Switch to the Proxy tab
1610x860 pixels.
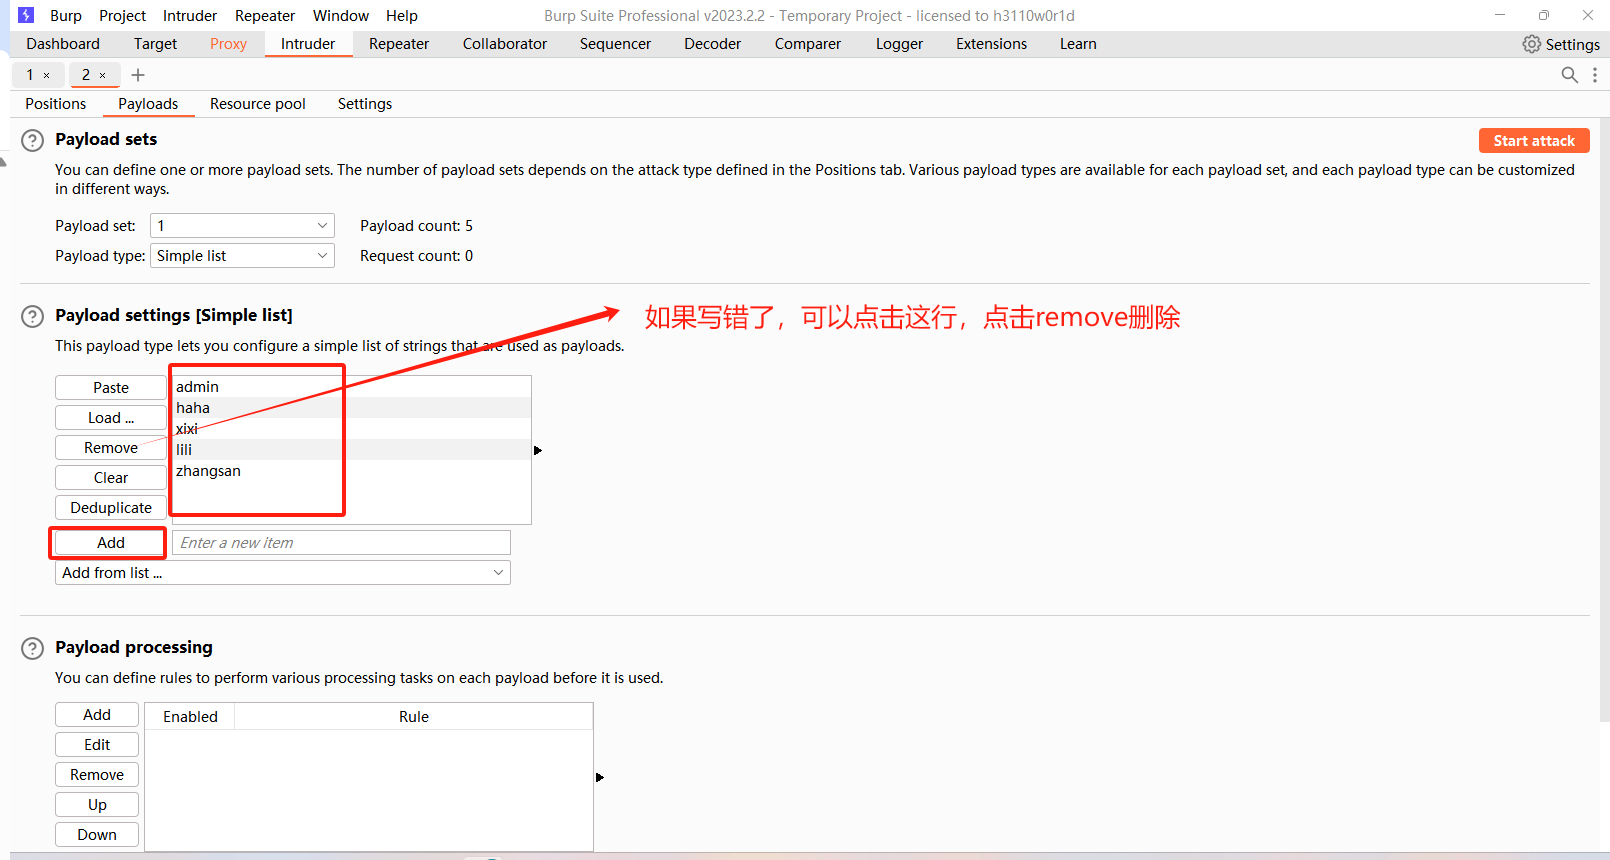coord(228,44)
